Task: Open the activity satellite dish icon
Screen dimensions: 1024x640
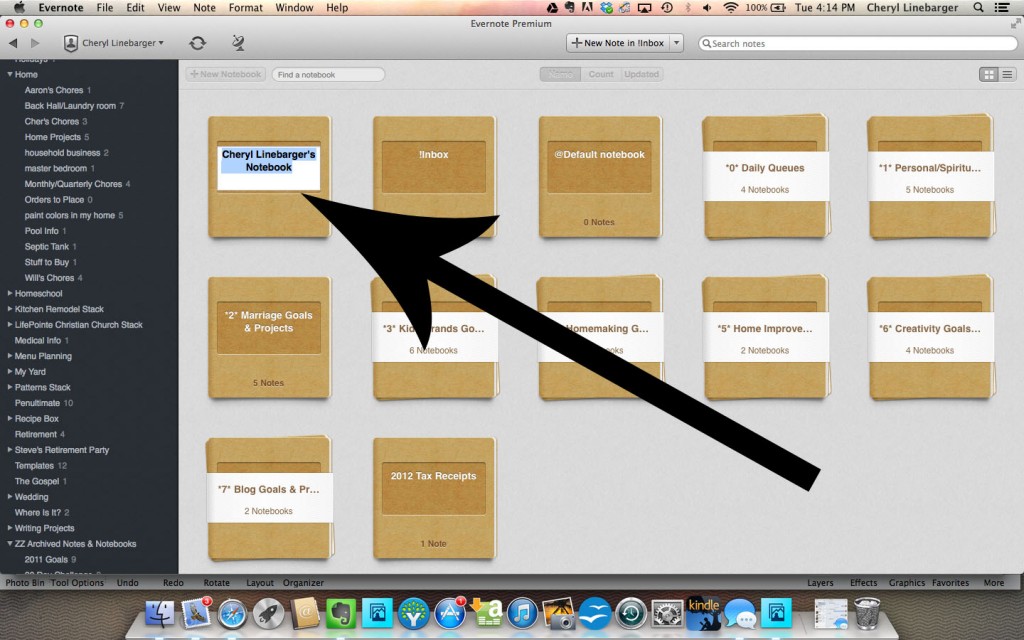Action: [238, 43]
